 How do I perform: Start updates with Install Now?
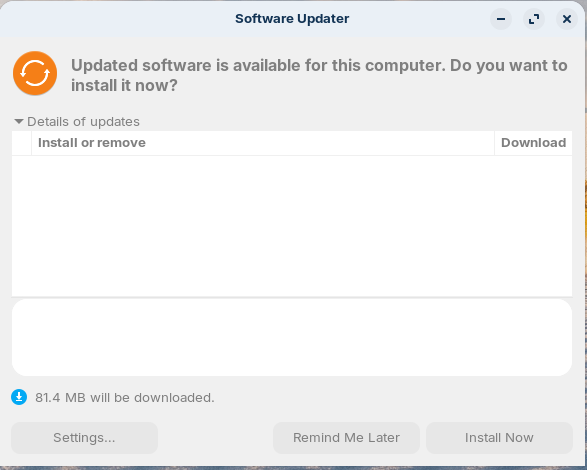tap(499, 438)
